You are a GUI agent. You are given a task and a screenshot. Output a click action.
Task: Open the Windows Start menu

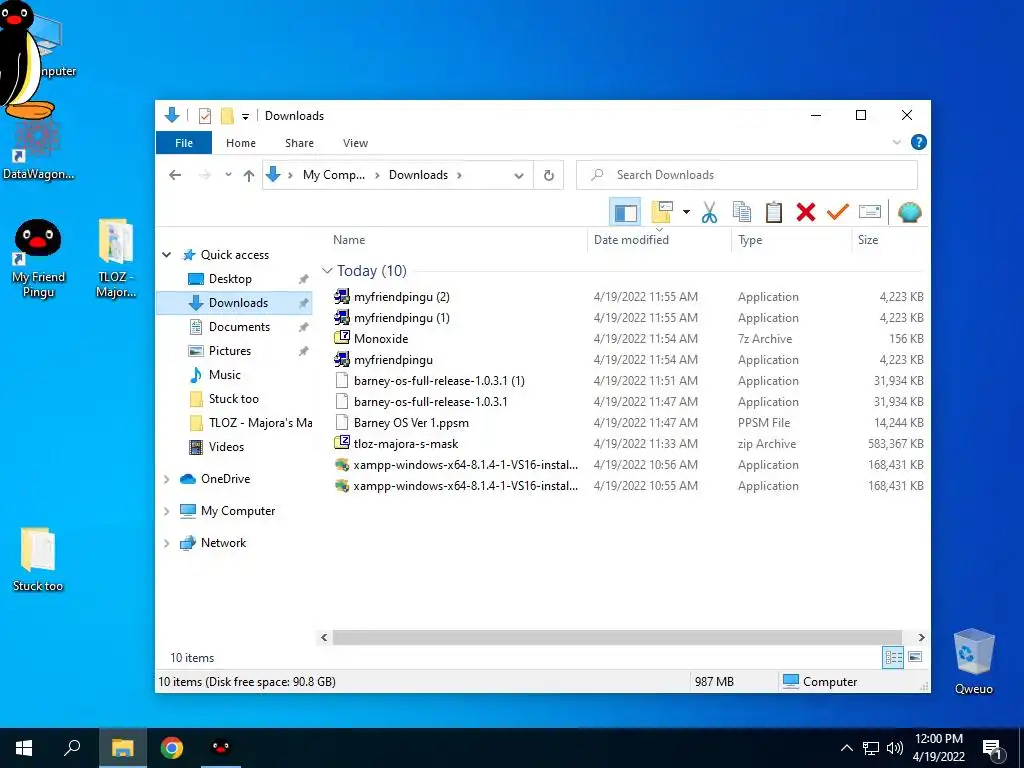click(24, 748)
